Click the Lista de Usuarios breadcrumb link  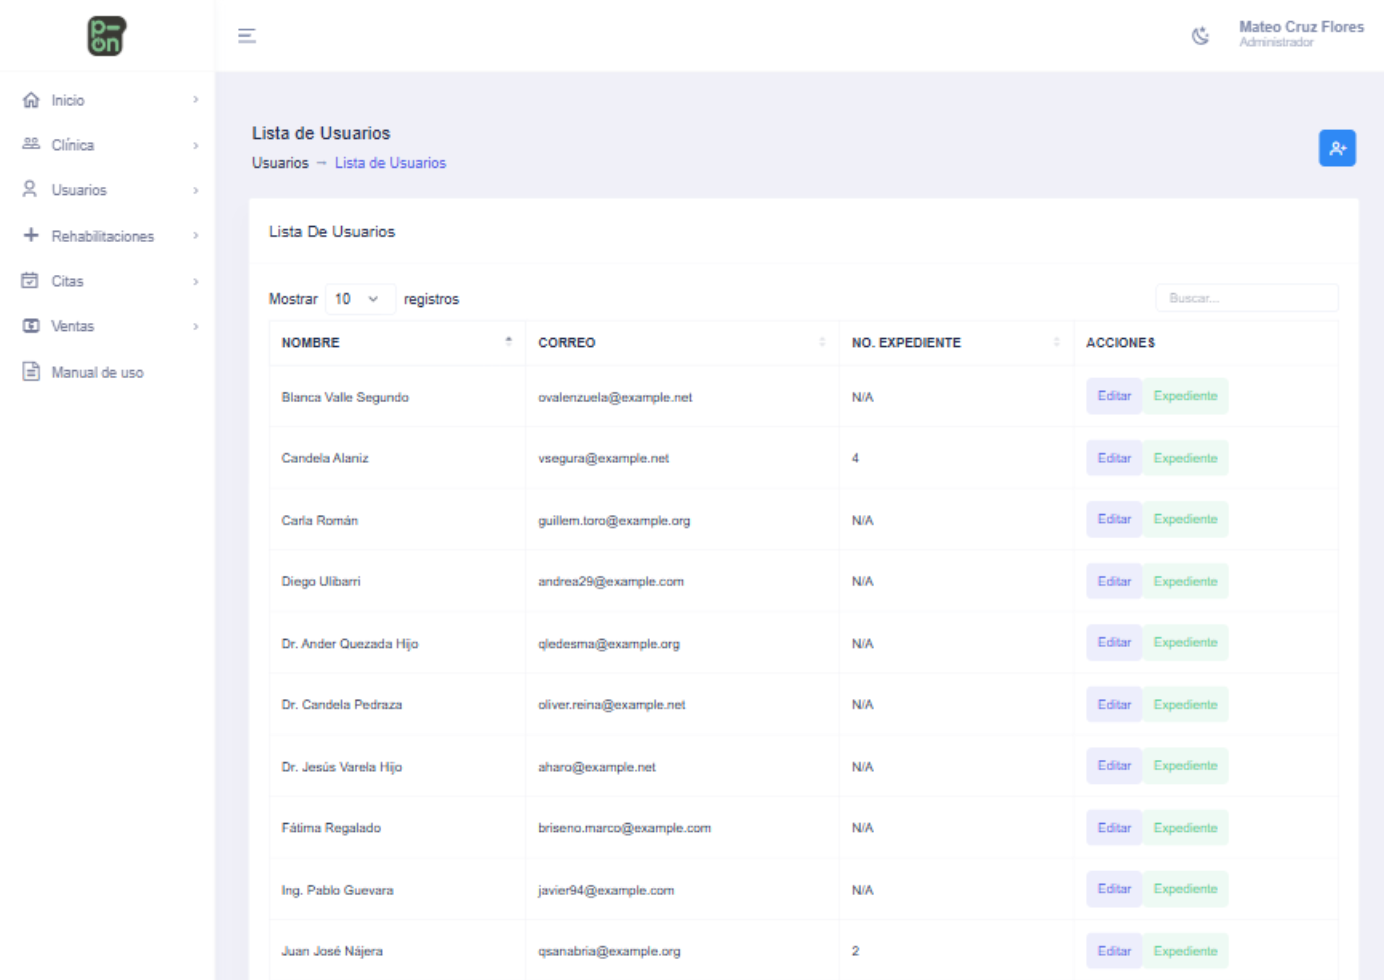[390, 163]
